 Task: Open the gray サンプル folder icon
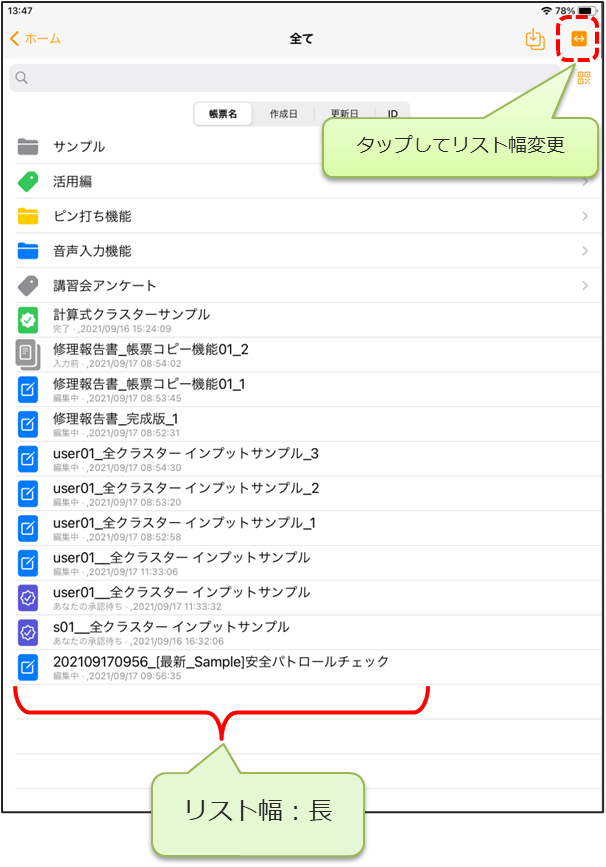[x=28, y=147]
